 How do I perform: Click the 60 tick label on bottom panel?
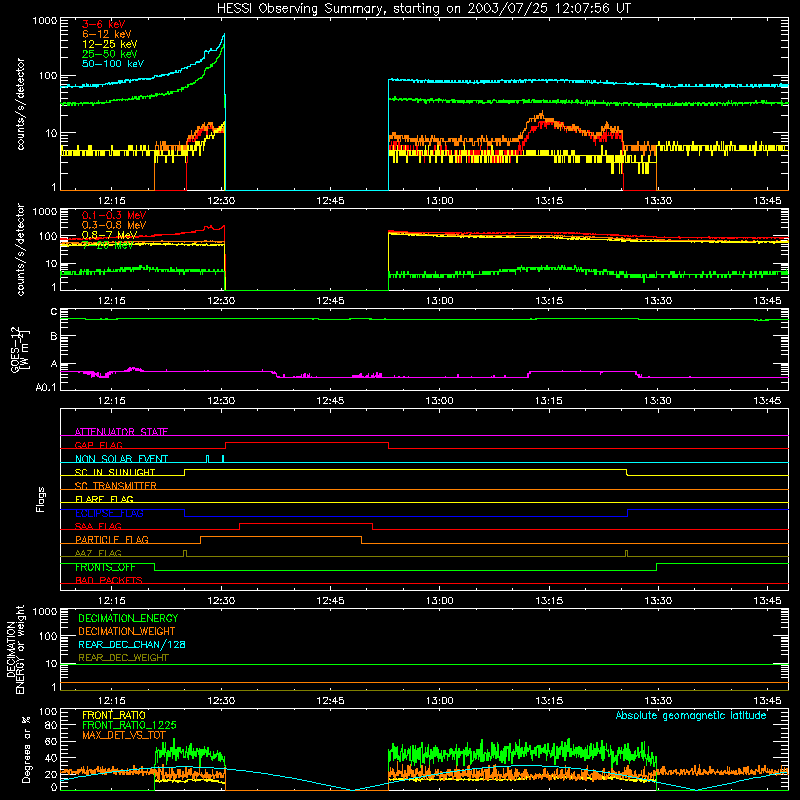point(51,741)
